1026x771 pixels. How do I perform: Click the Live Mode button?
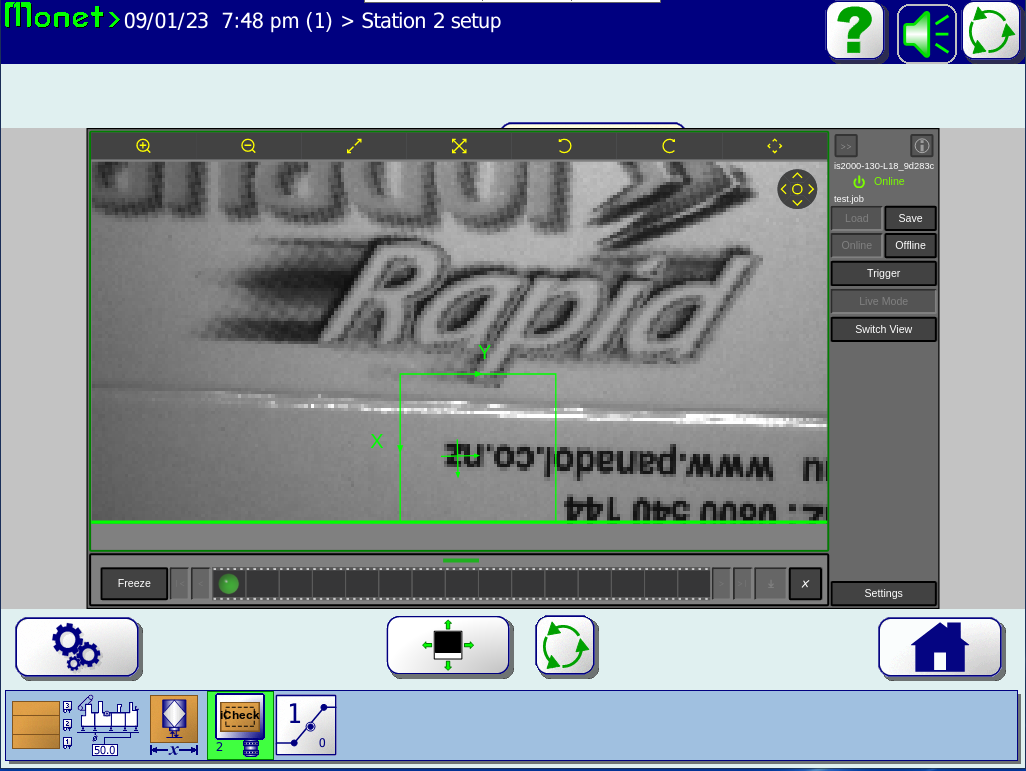pos(883,302)
